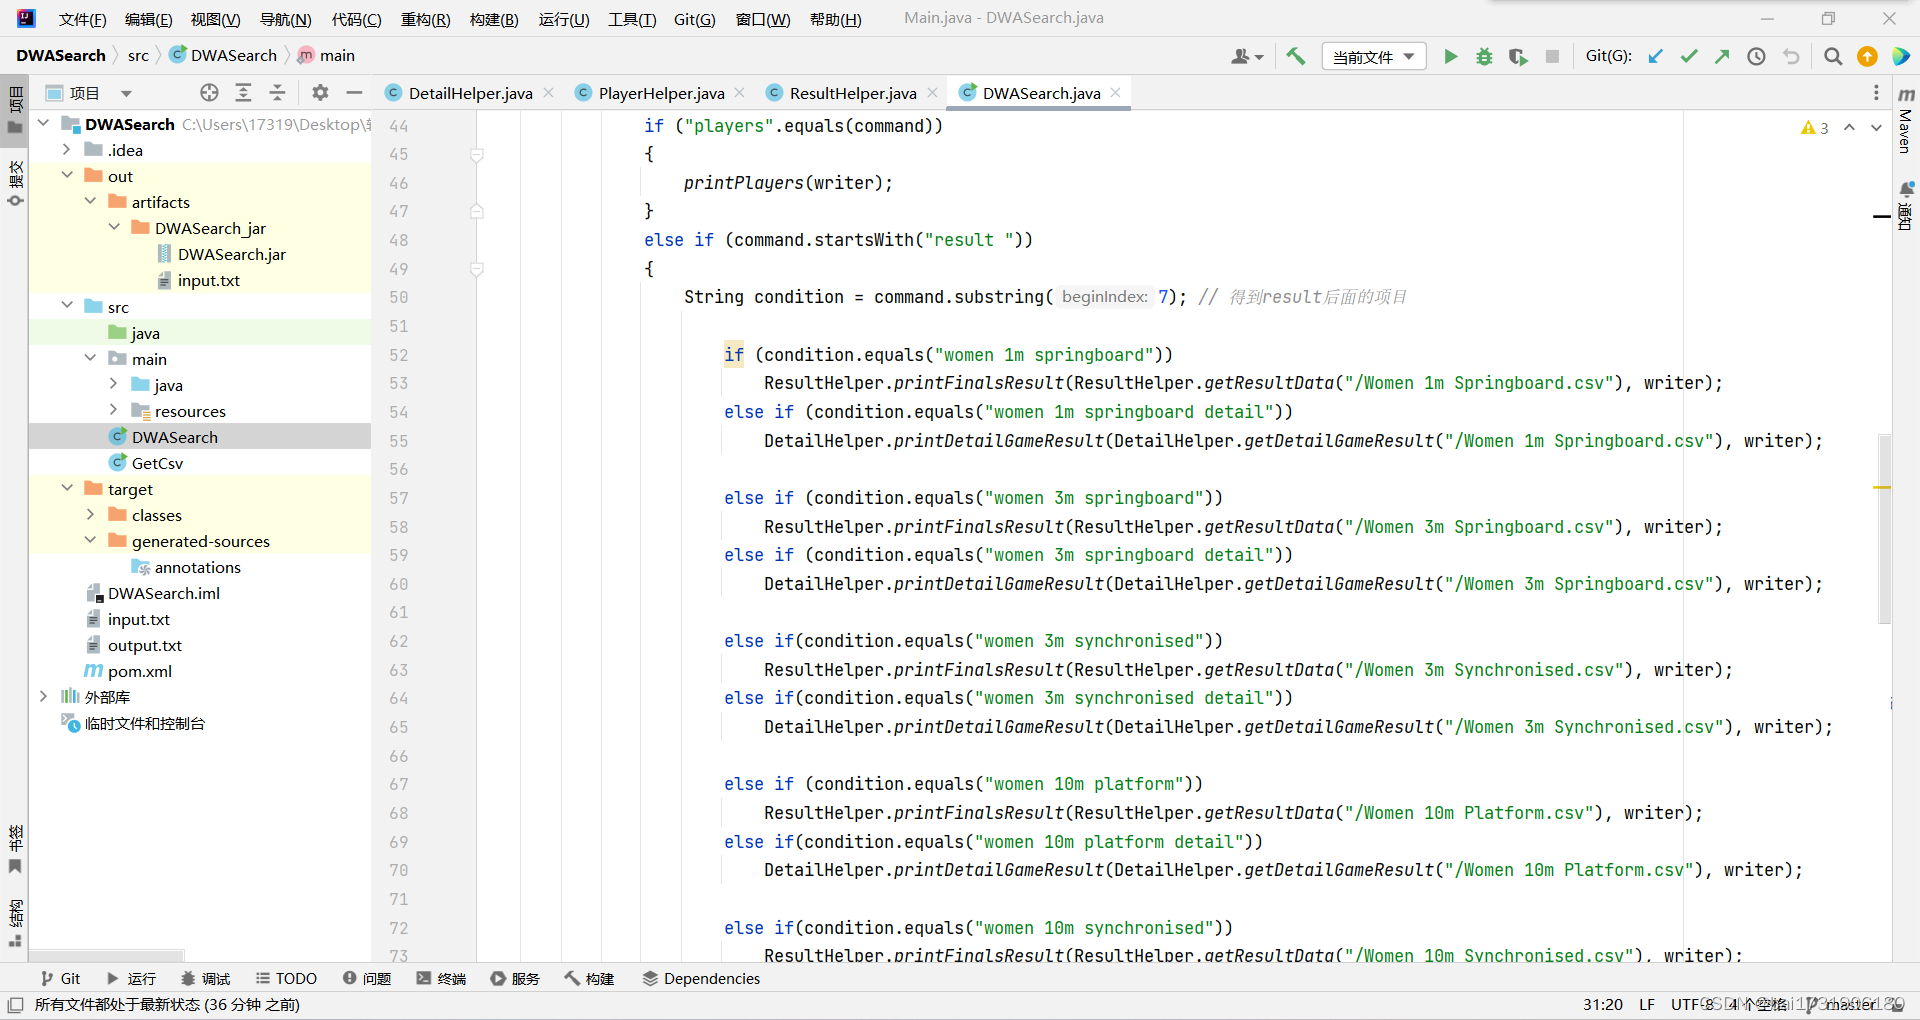
Task: Expand the 外部库 node
Action: click(43, 697)
